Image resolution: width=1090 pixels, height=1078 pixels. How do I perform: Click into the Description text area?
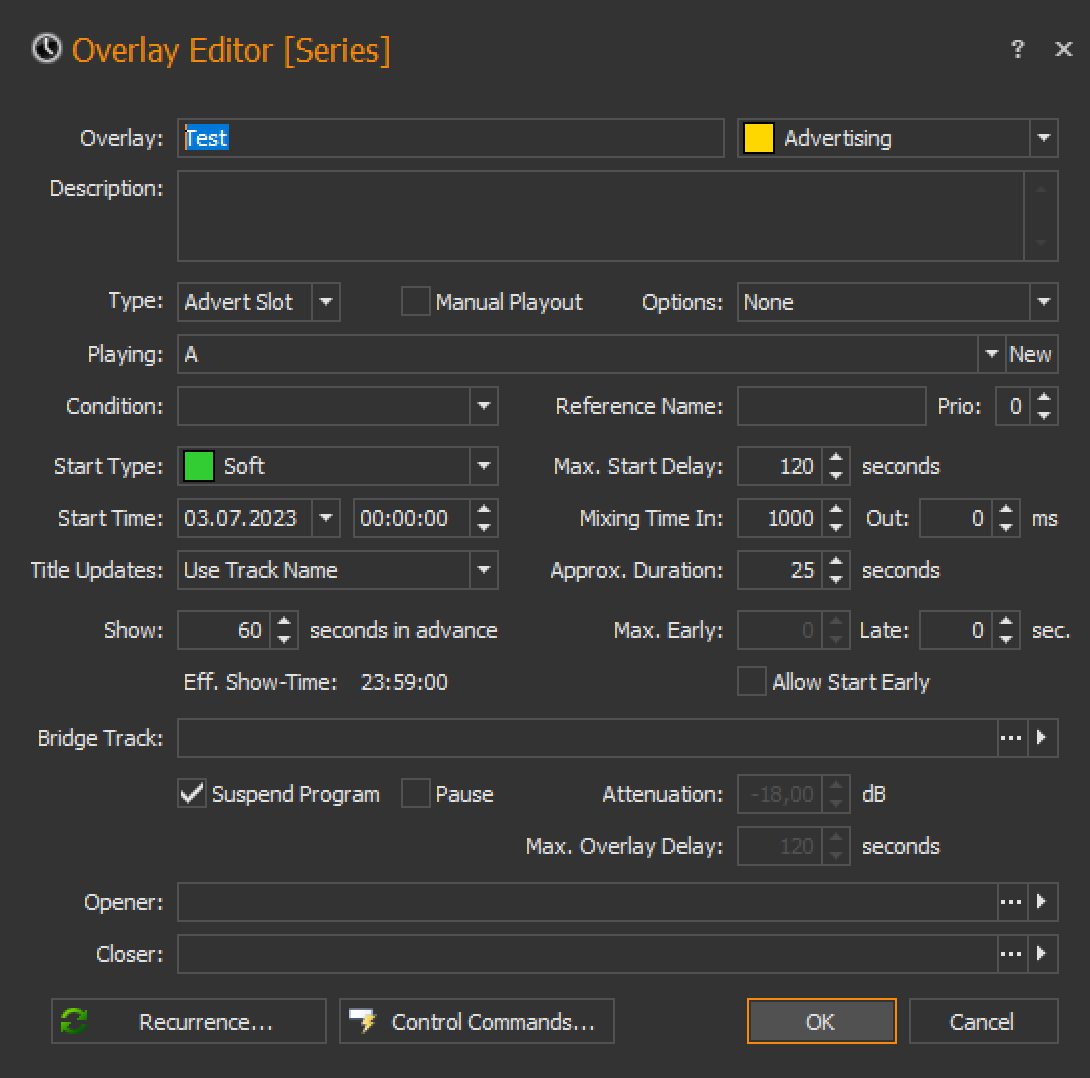click(x=600, y=215)
